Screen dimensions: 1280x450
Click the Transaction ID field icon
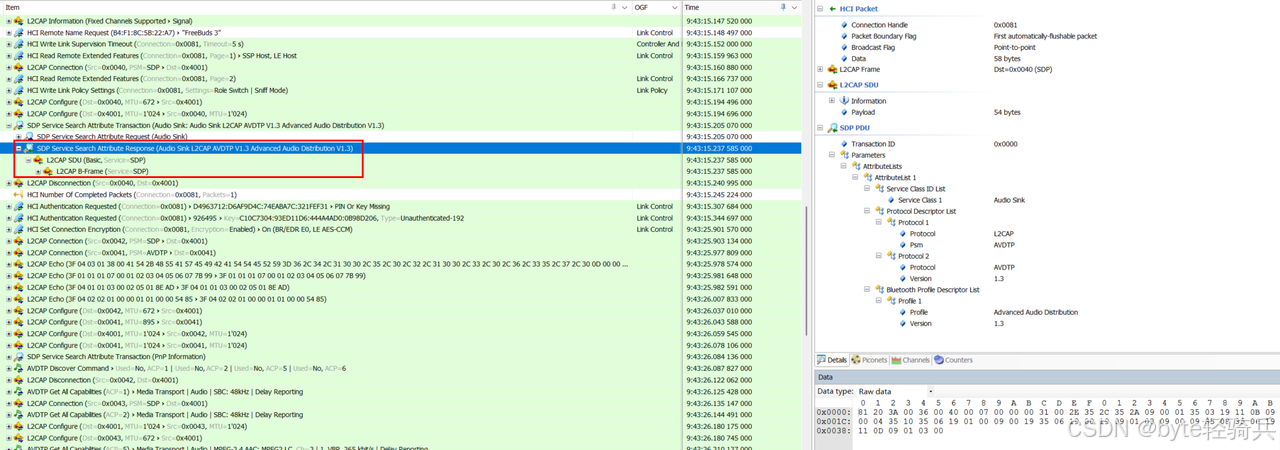[x=844, y=144]
